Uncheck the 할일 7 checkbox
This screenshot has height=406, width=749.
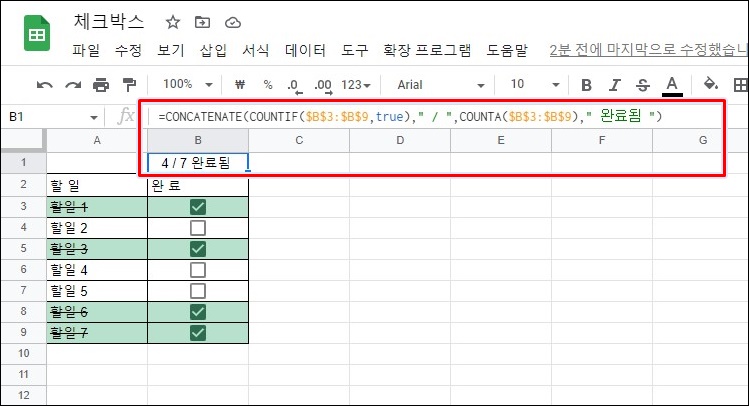(198, 333)
